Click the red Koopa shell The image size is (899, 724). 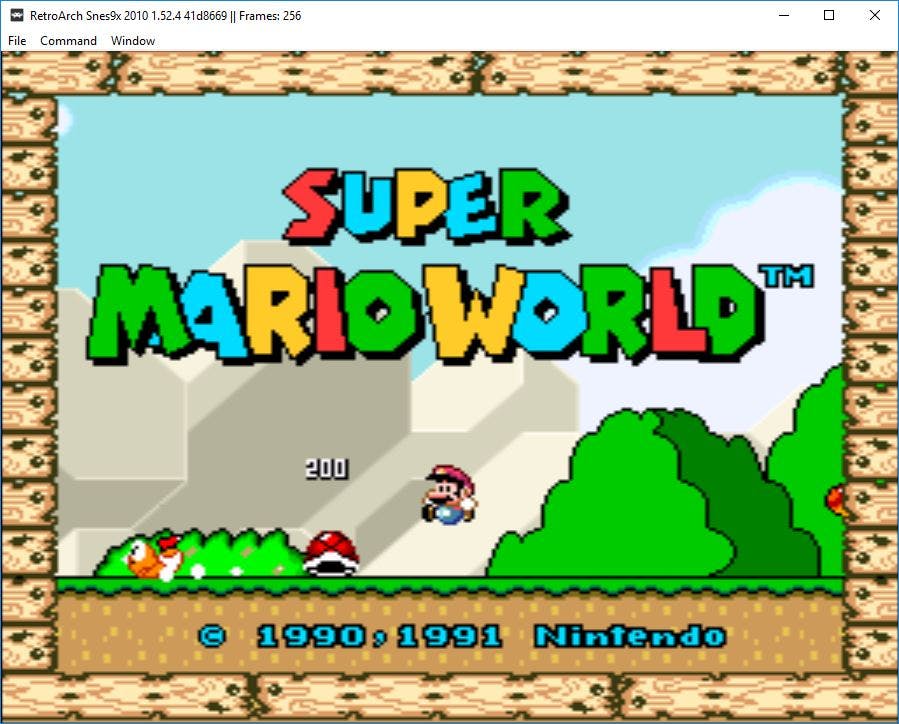pyautogui.click(x=331, y=553)
